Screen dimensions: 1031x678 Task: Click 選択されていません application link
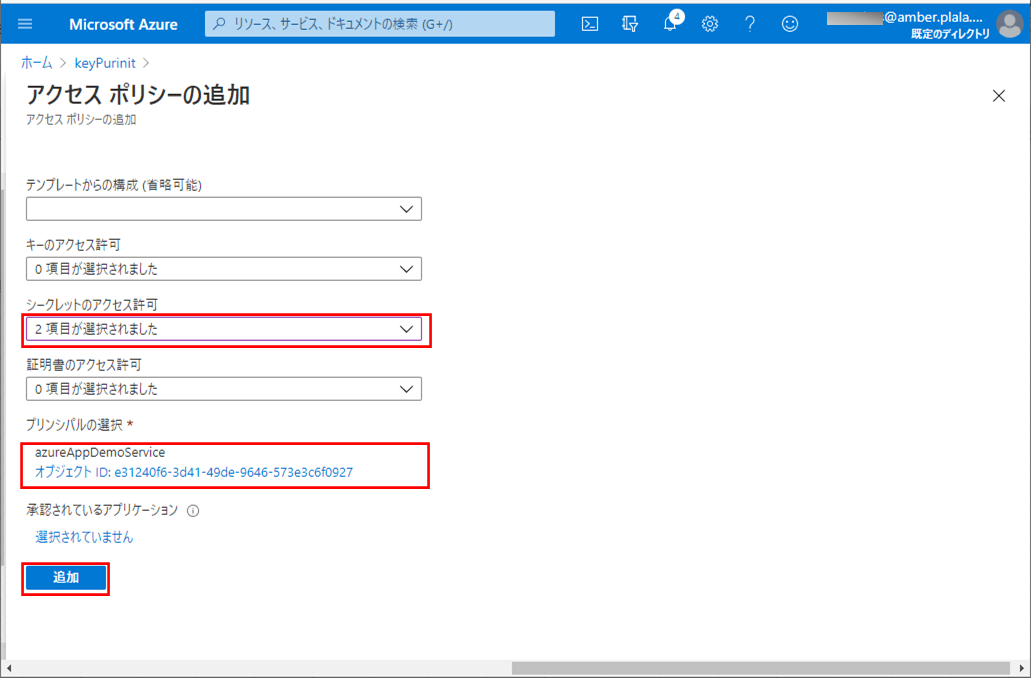pyautogui.click(x=84, y=537)
